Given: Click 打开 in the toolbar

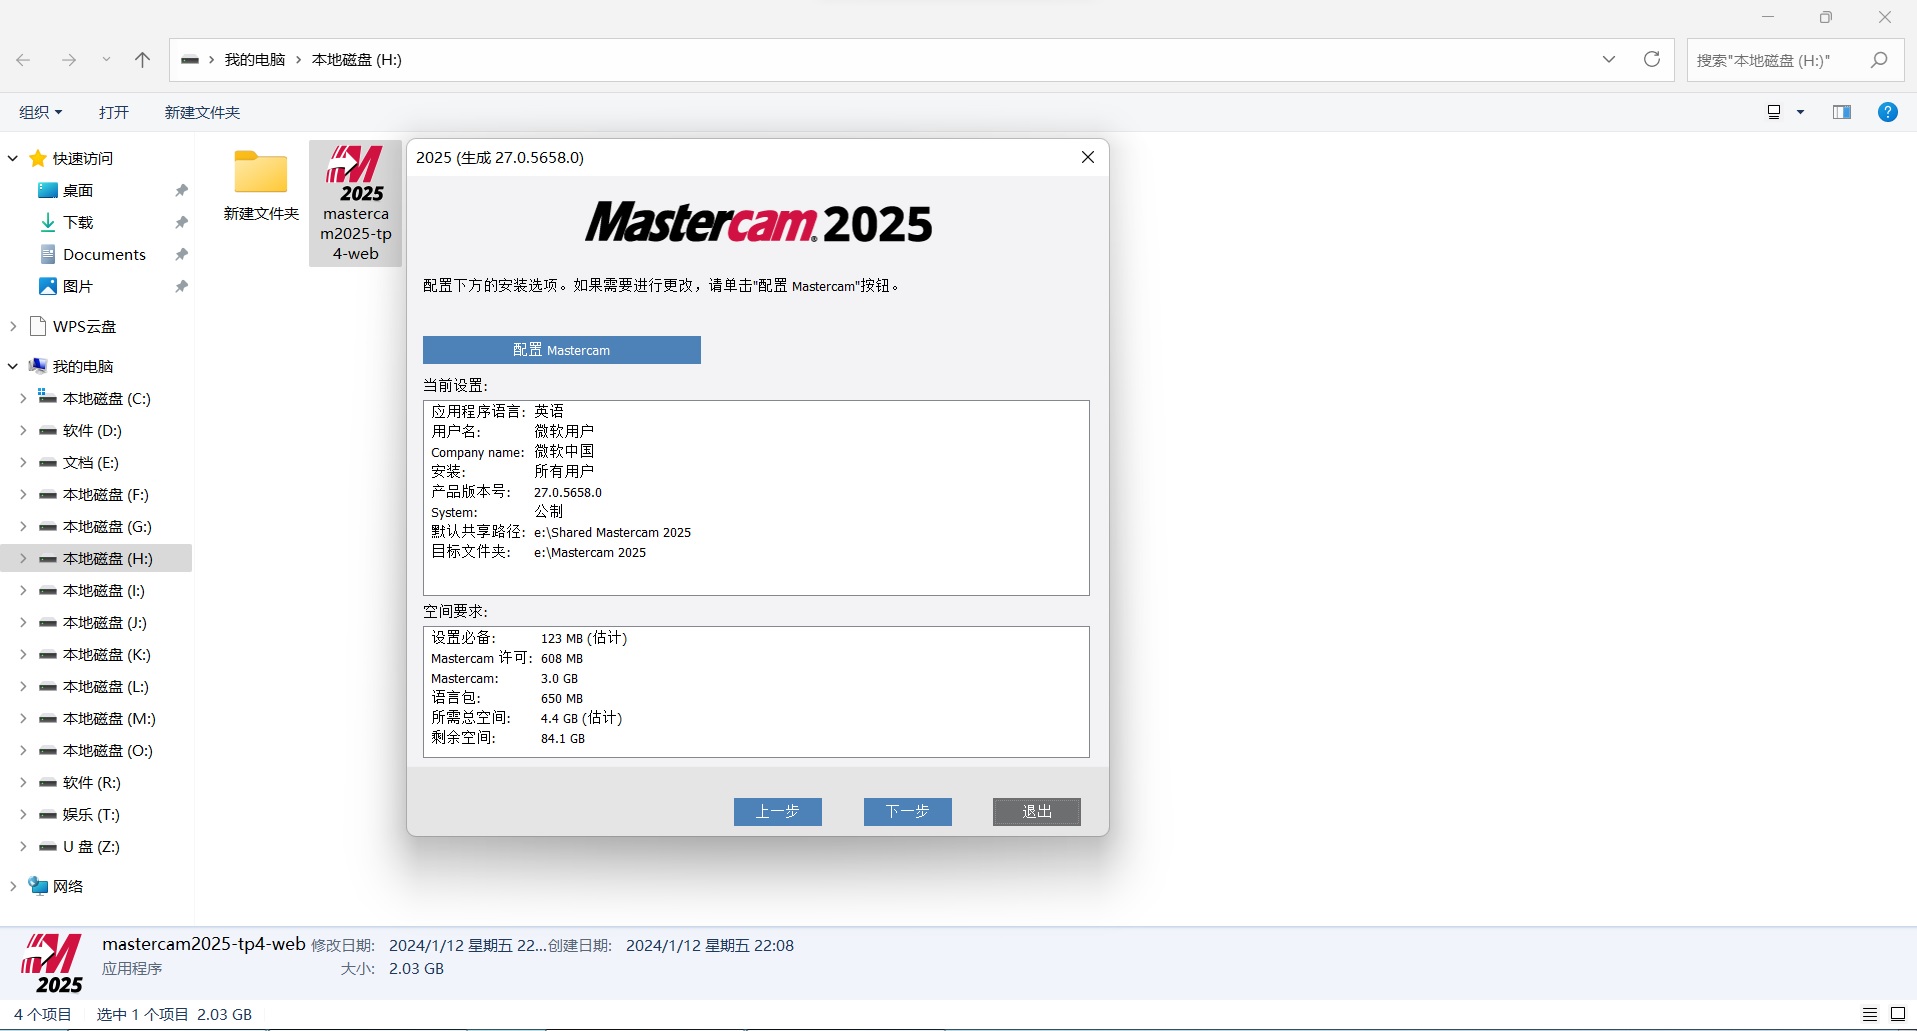Looking at the screenshot, I should [114, 112].
